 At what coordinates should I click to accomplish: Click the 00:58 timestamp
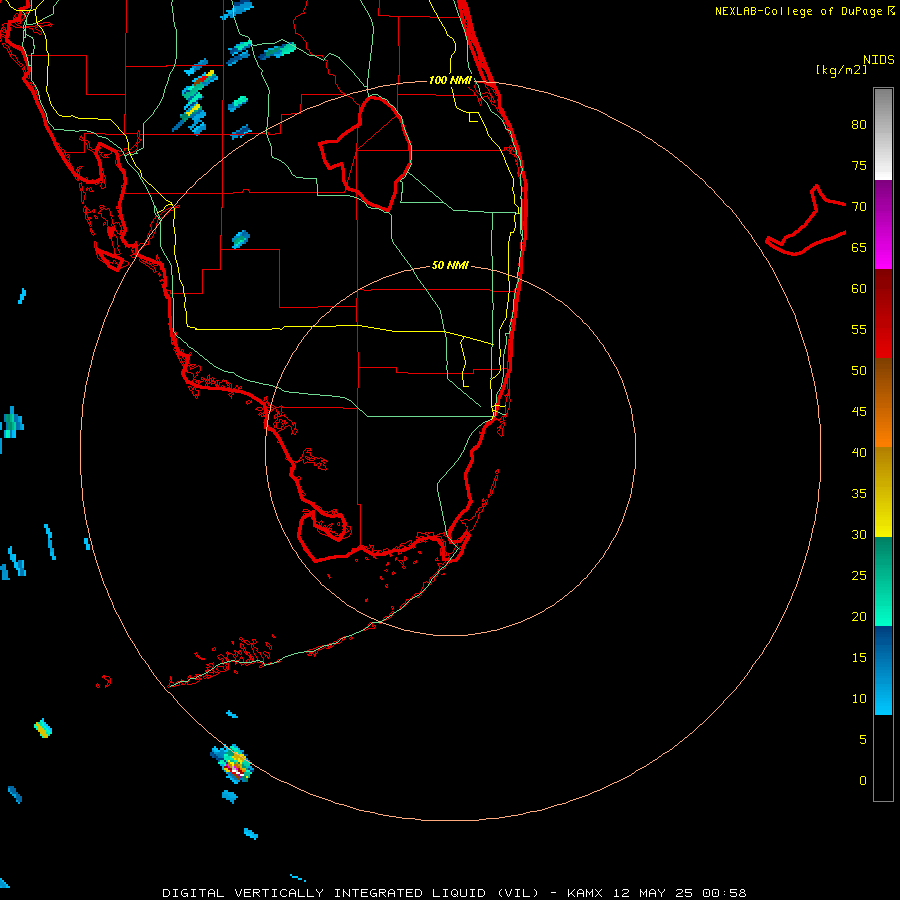click(722, 893)
